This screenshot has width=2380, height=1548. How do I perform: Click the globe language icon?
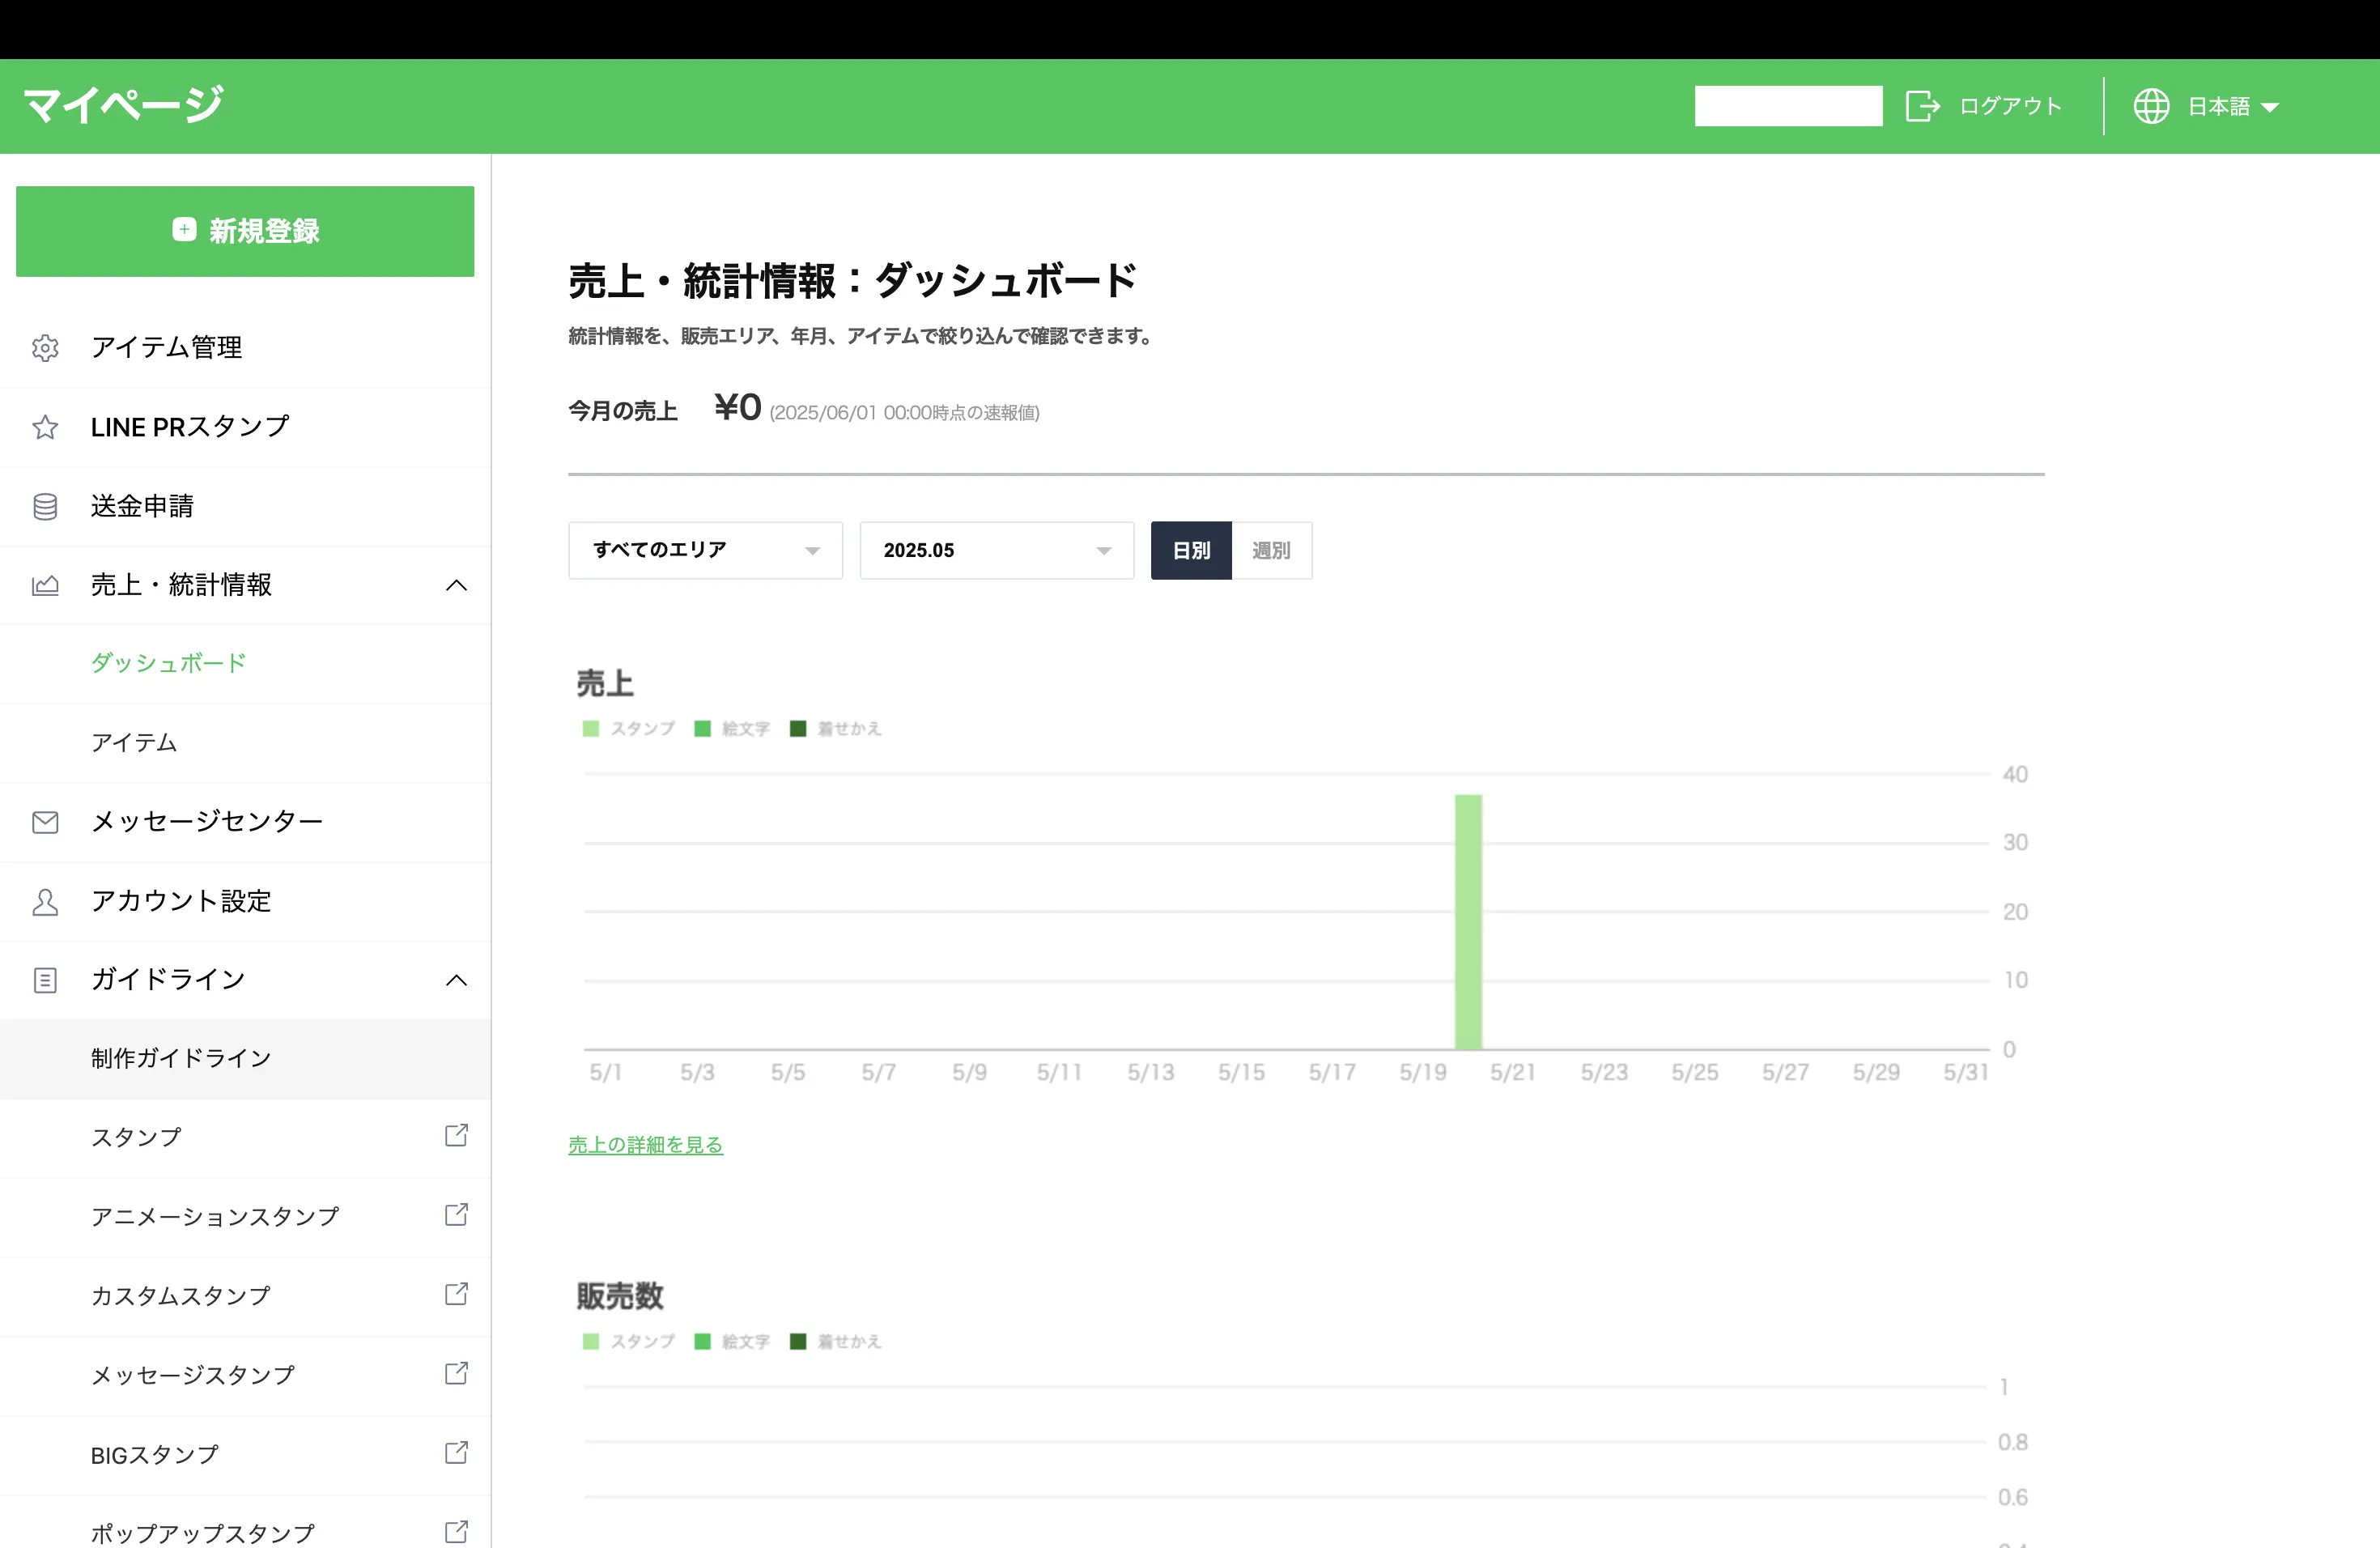pos(2151,106)
